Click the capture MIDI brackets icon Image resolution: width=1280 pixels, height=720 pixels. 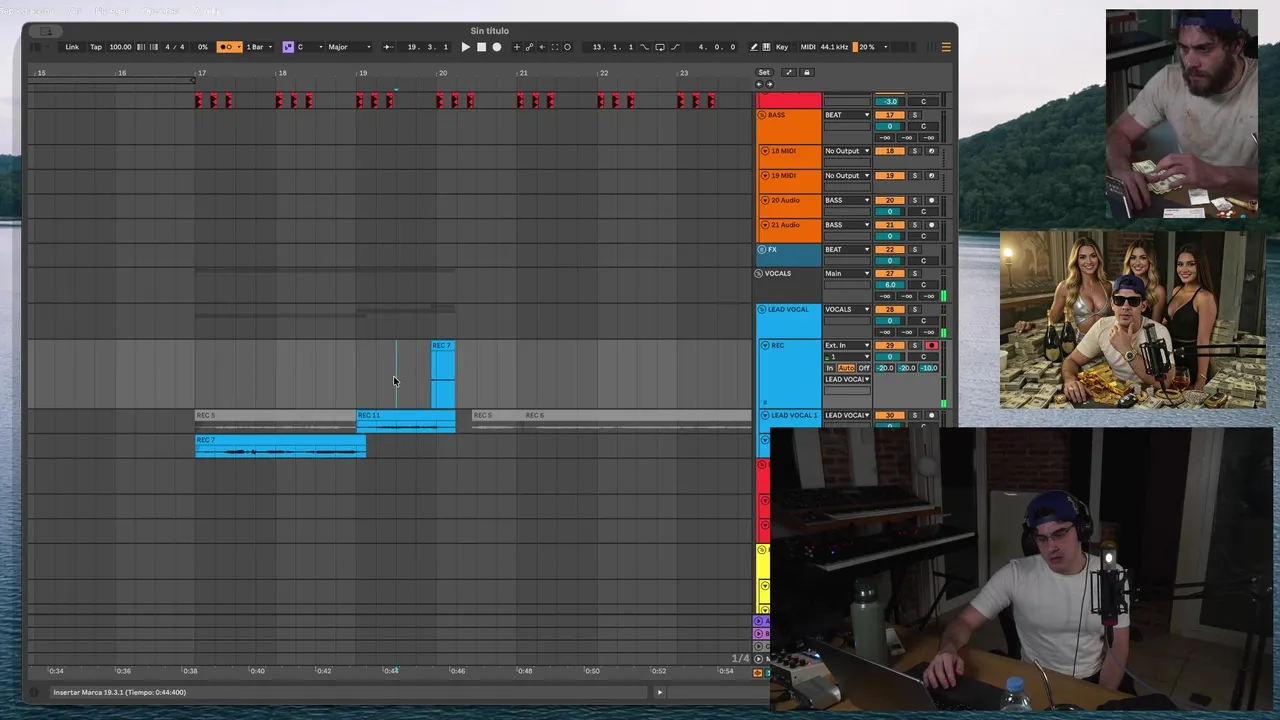click(x=554, y=47)
